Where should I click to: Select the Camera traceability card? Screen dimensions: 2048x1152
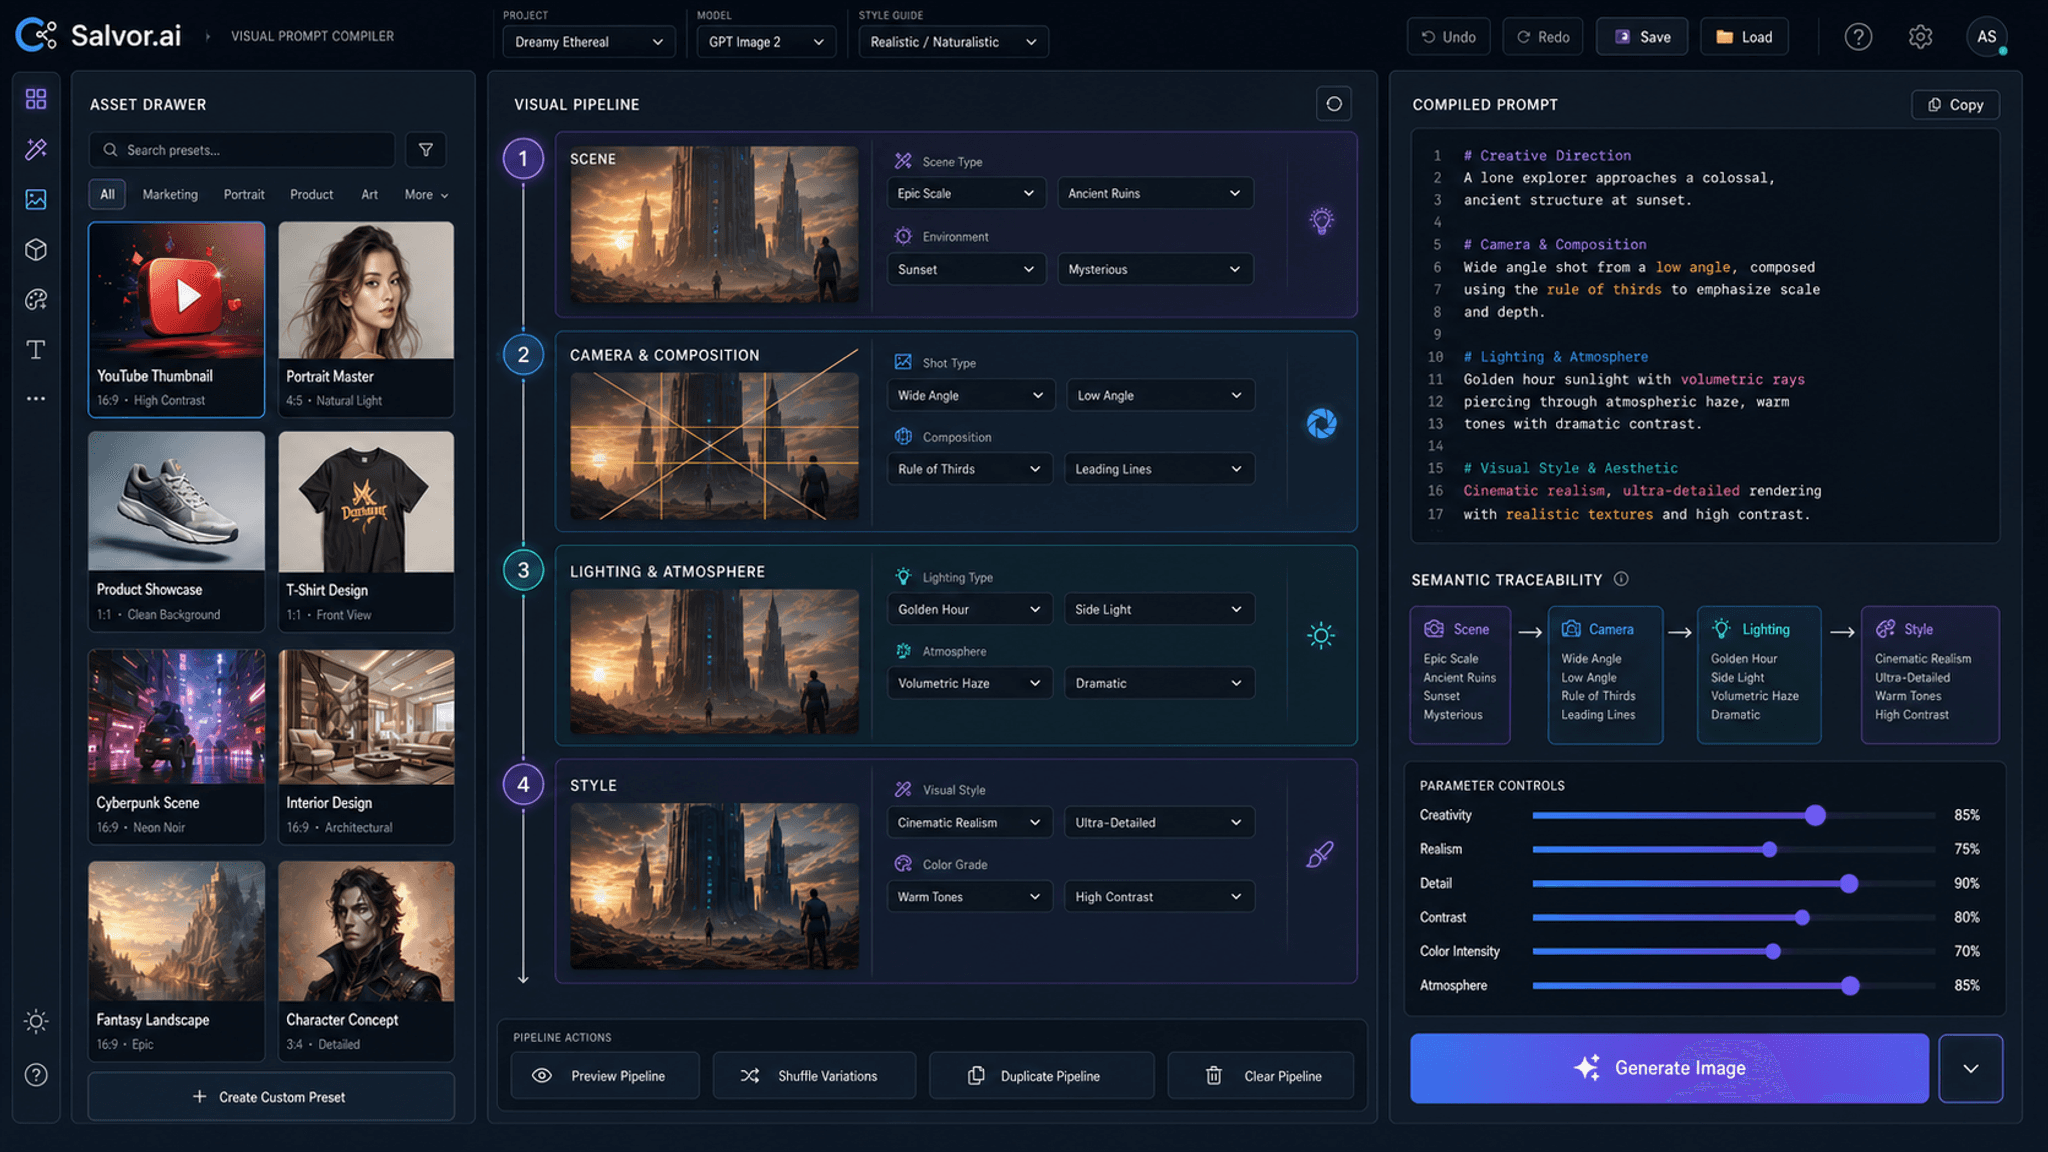1605,674
